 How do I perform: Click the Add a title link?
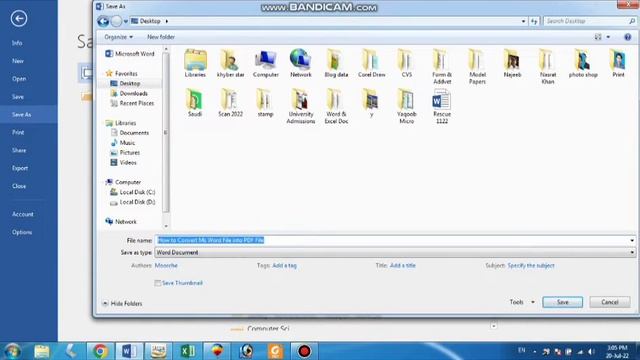click(x=402, y=265)
